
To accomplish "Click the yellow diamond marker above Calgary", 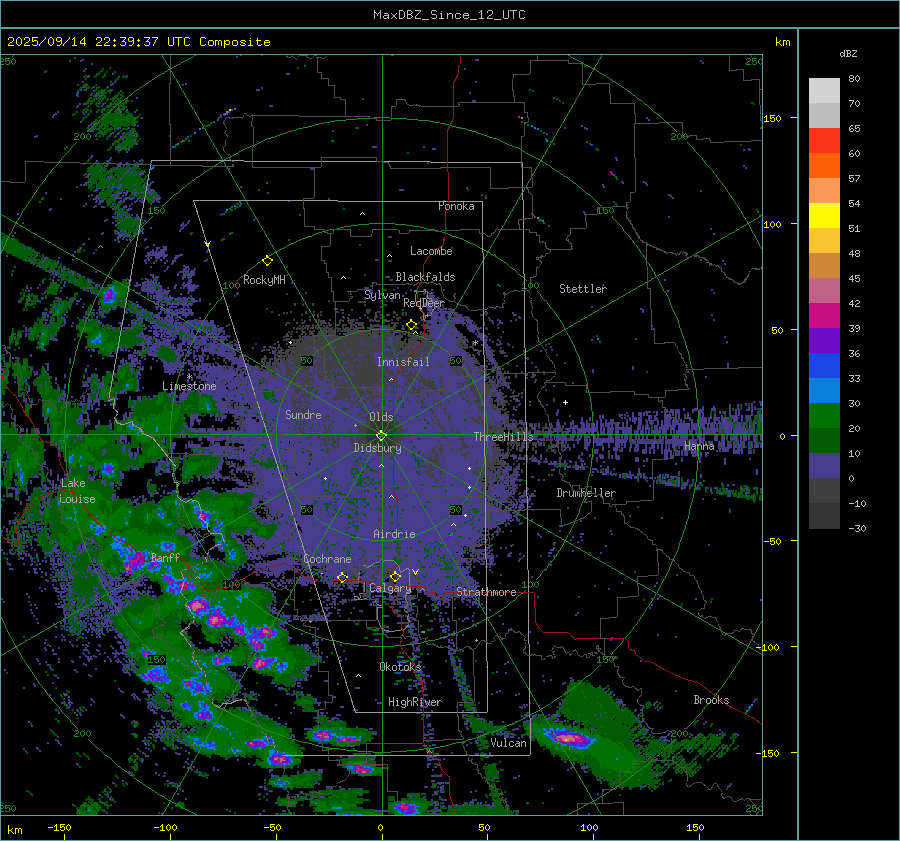I will 395,576.
